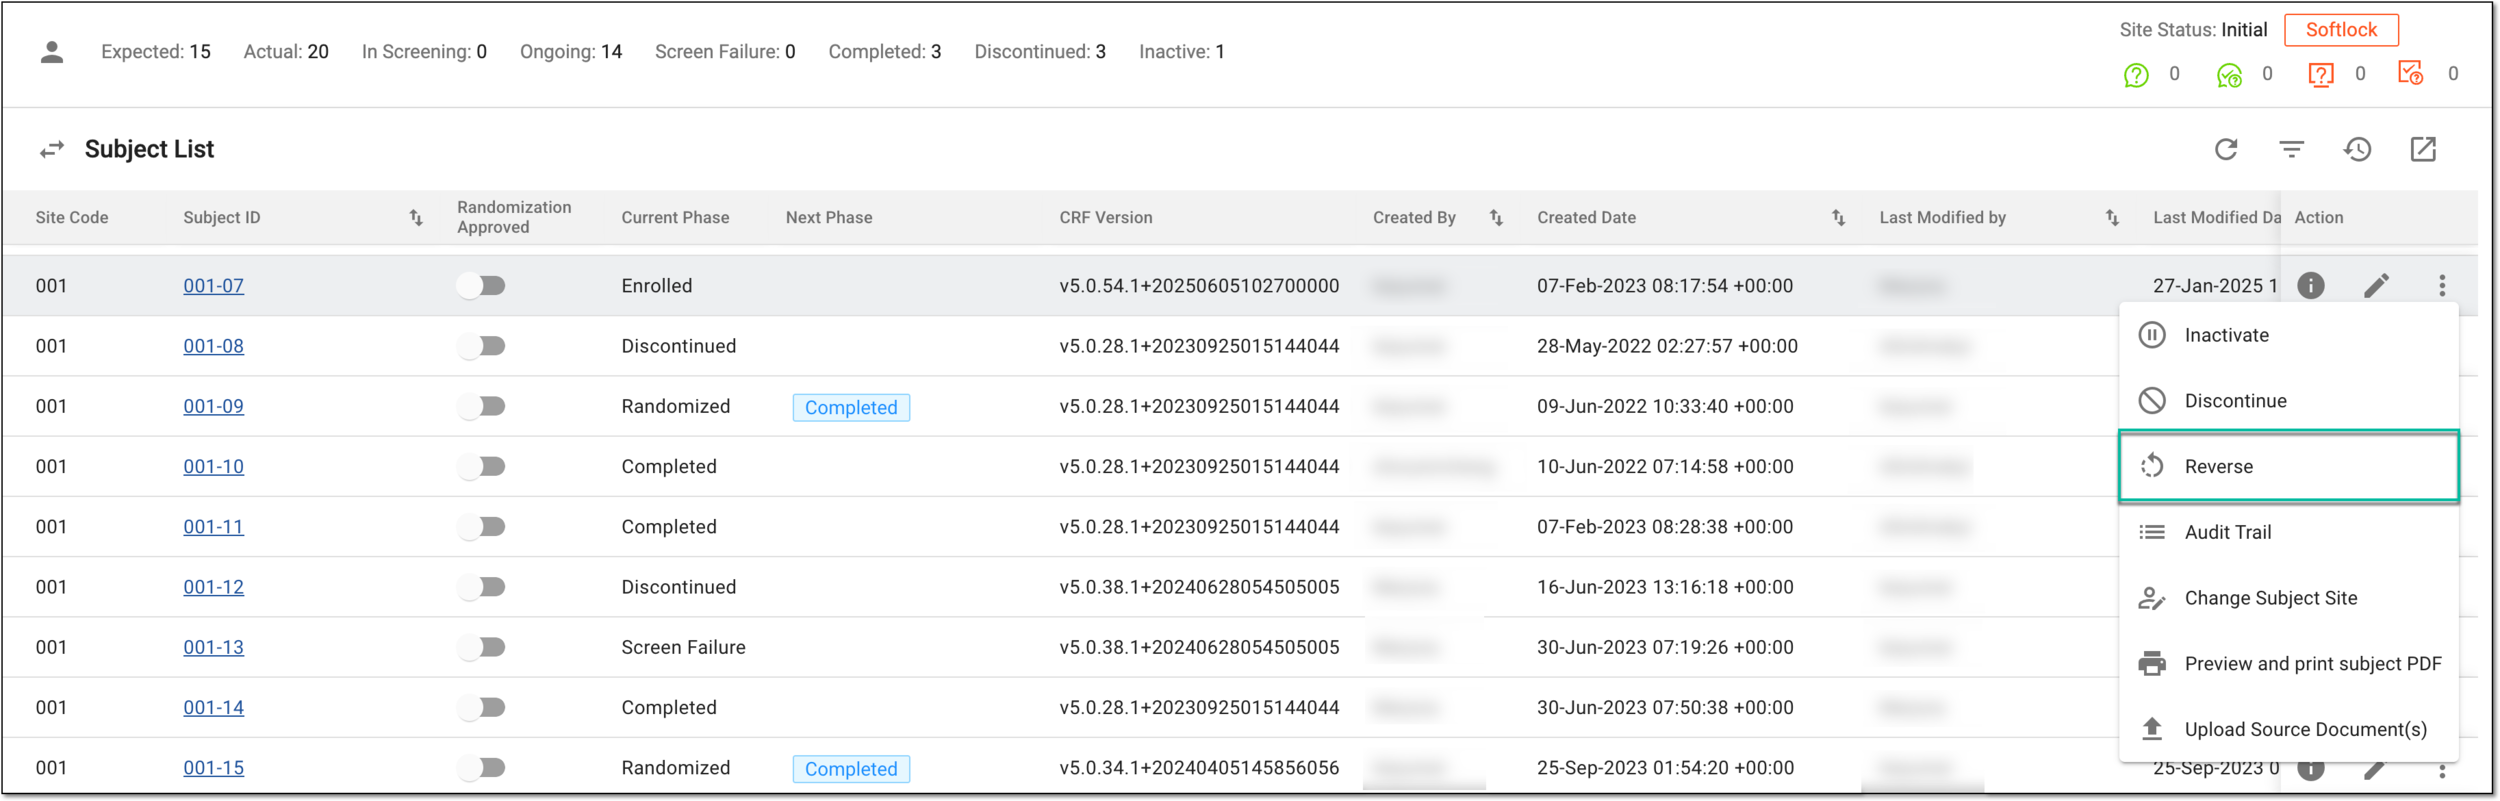This screenshot has height=801, width=2500.
Task: Click the Expected: 15 summary count
Action: [x=156, y=52]
